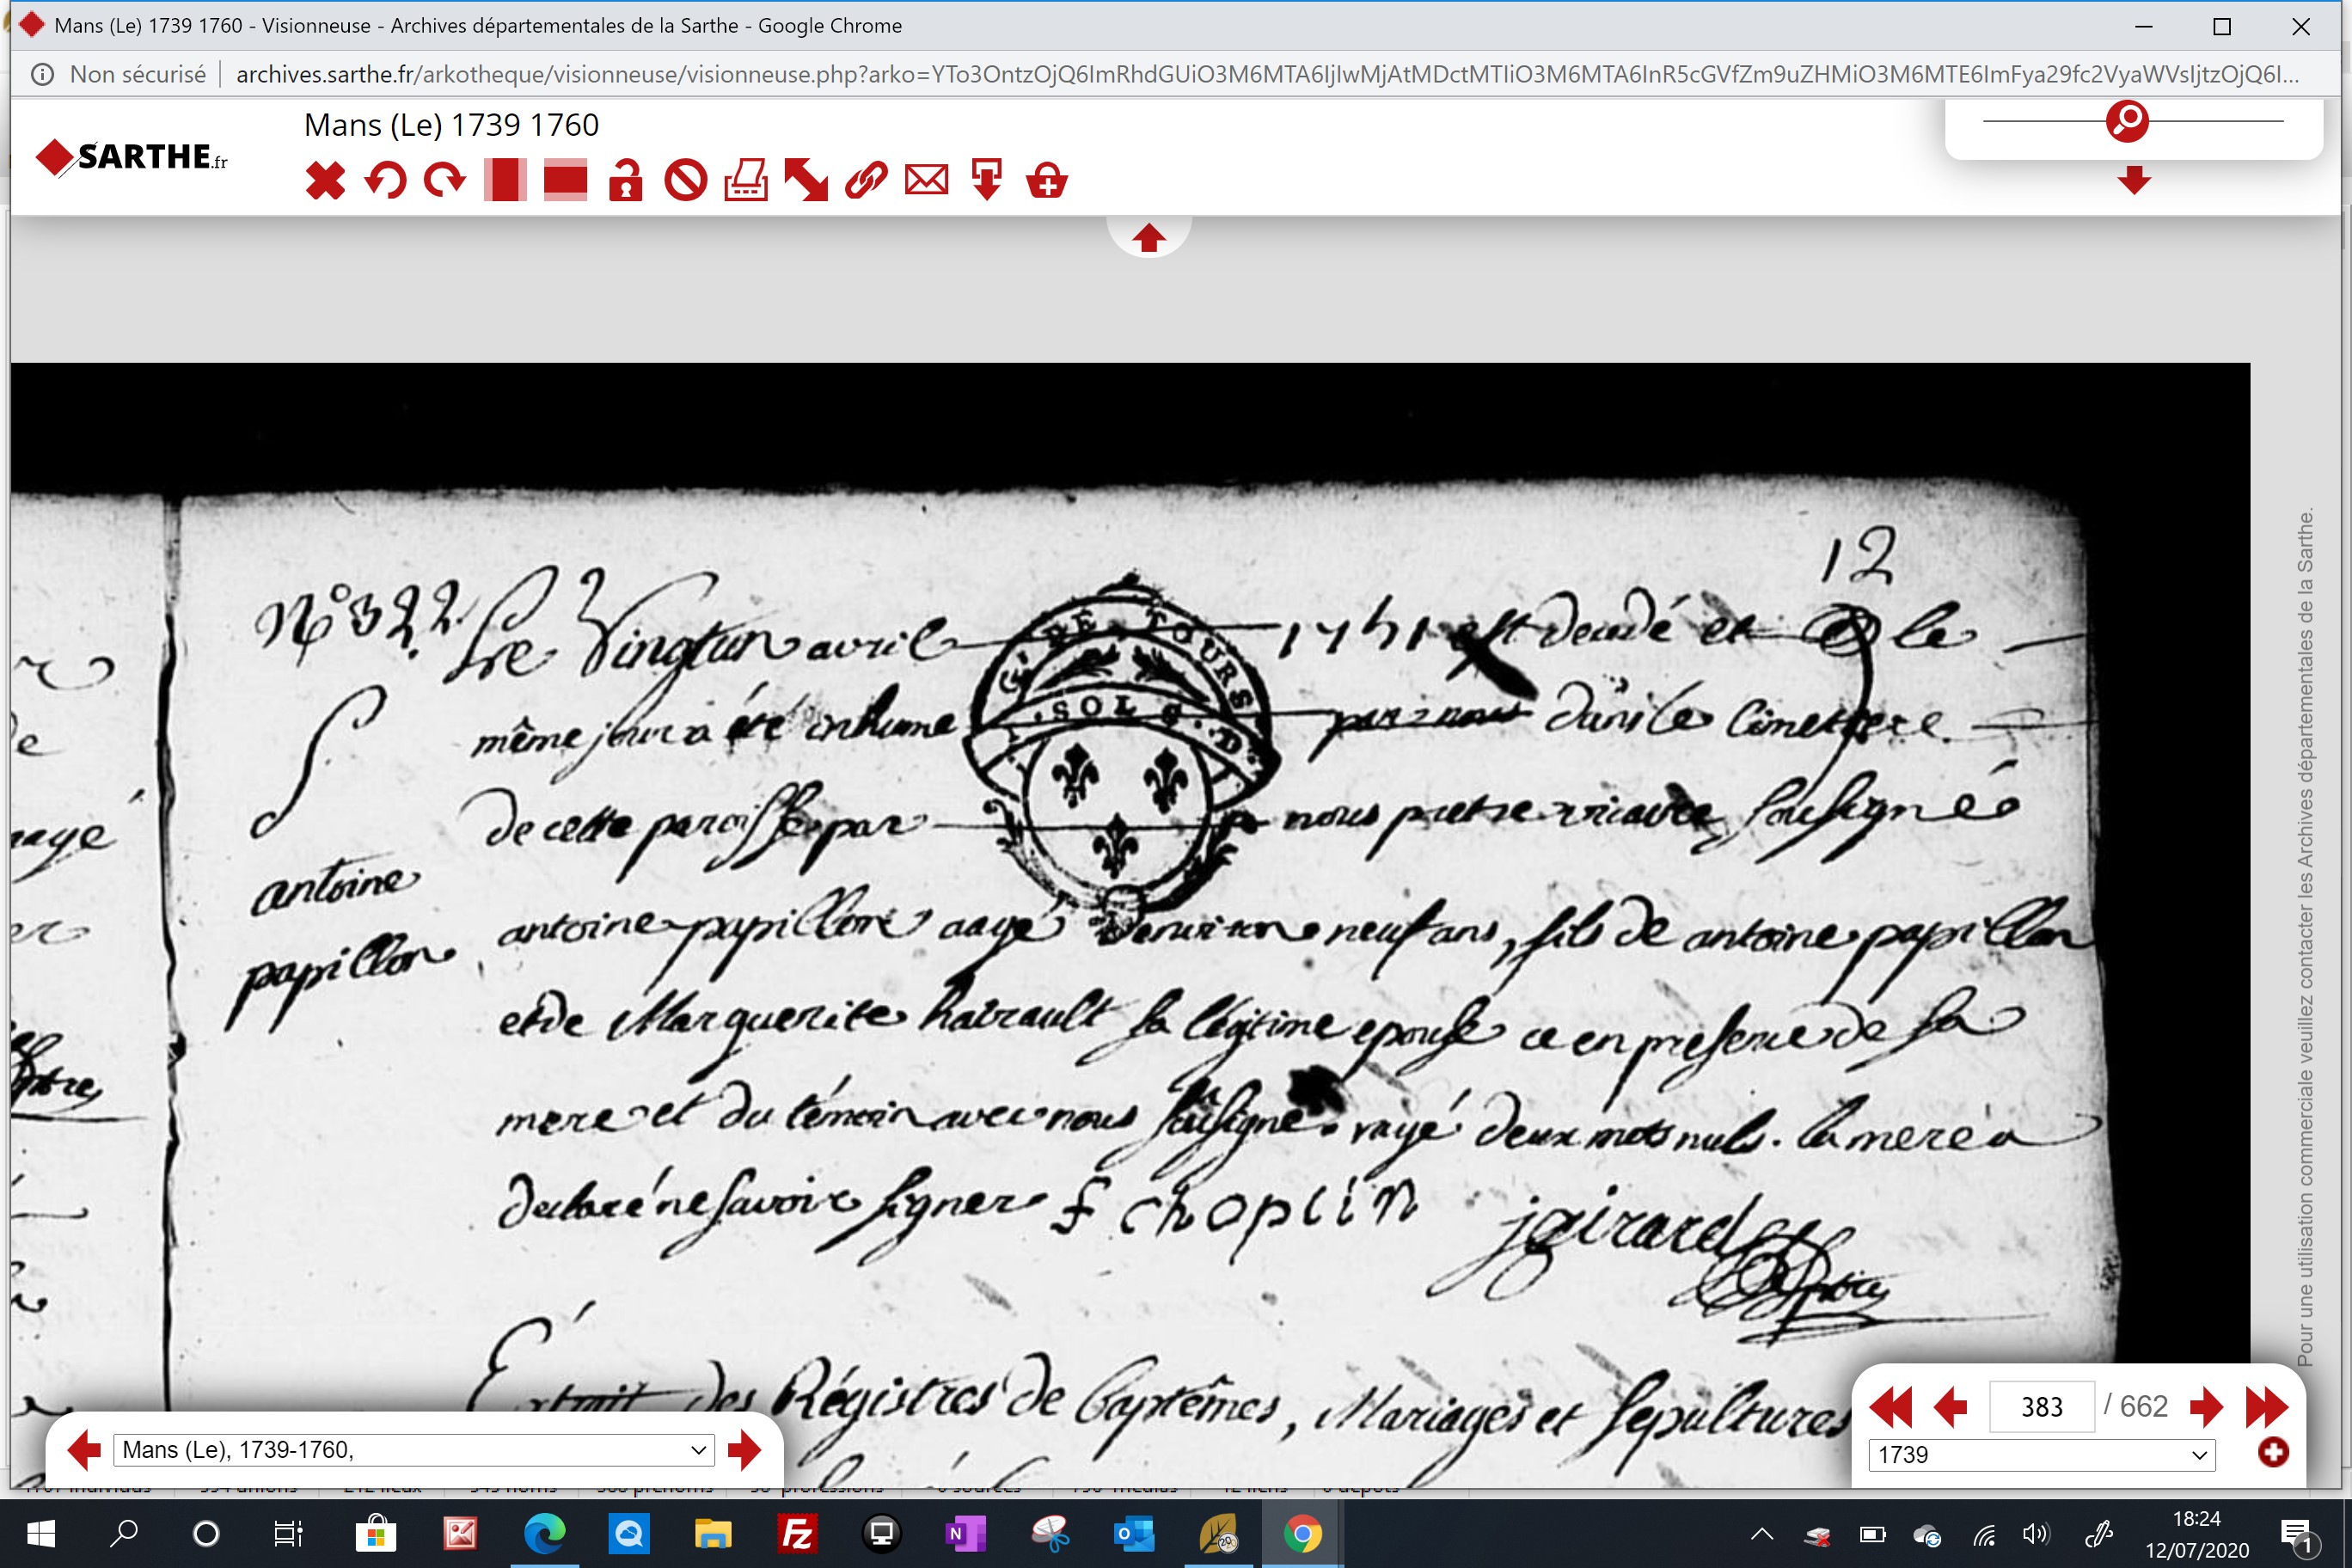Open the Mans (Le), 1739-1760 register dropdown
The height and width of the screenshot is (1568, 2352).
coord(414,1450)
